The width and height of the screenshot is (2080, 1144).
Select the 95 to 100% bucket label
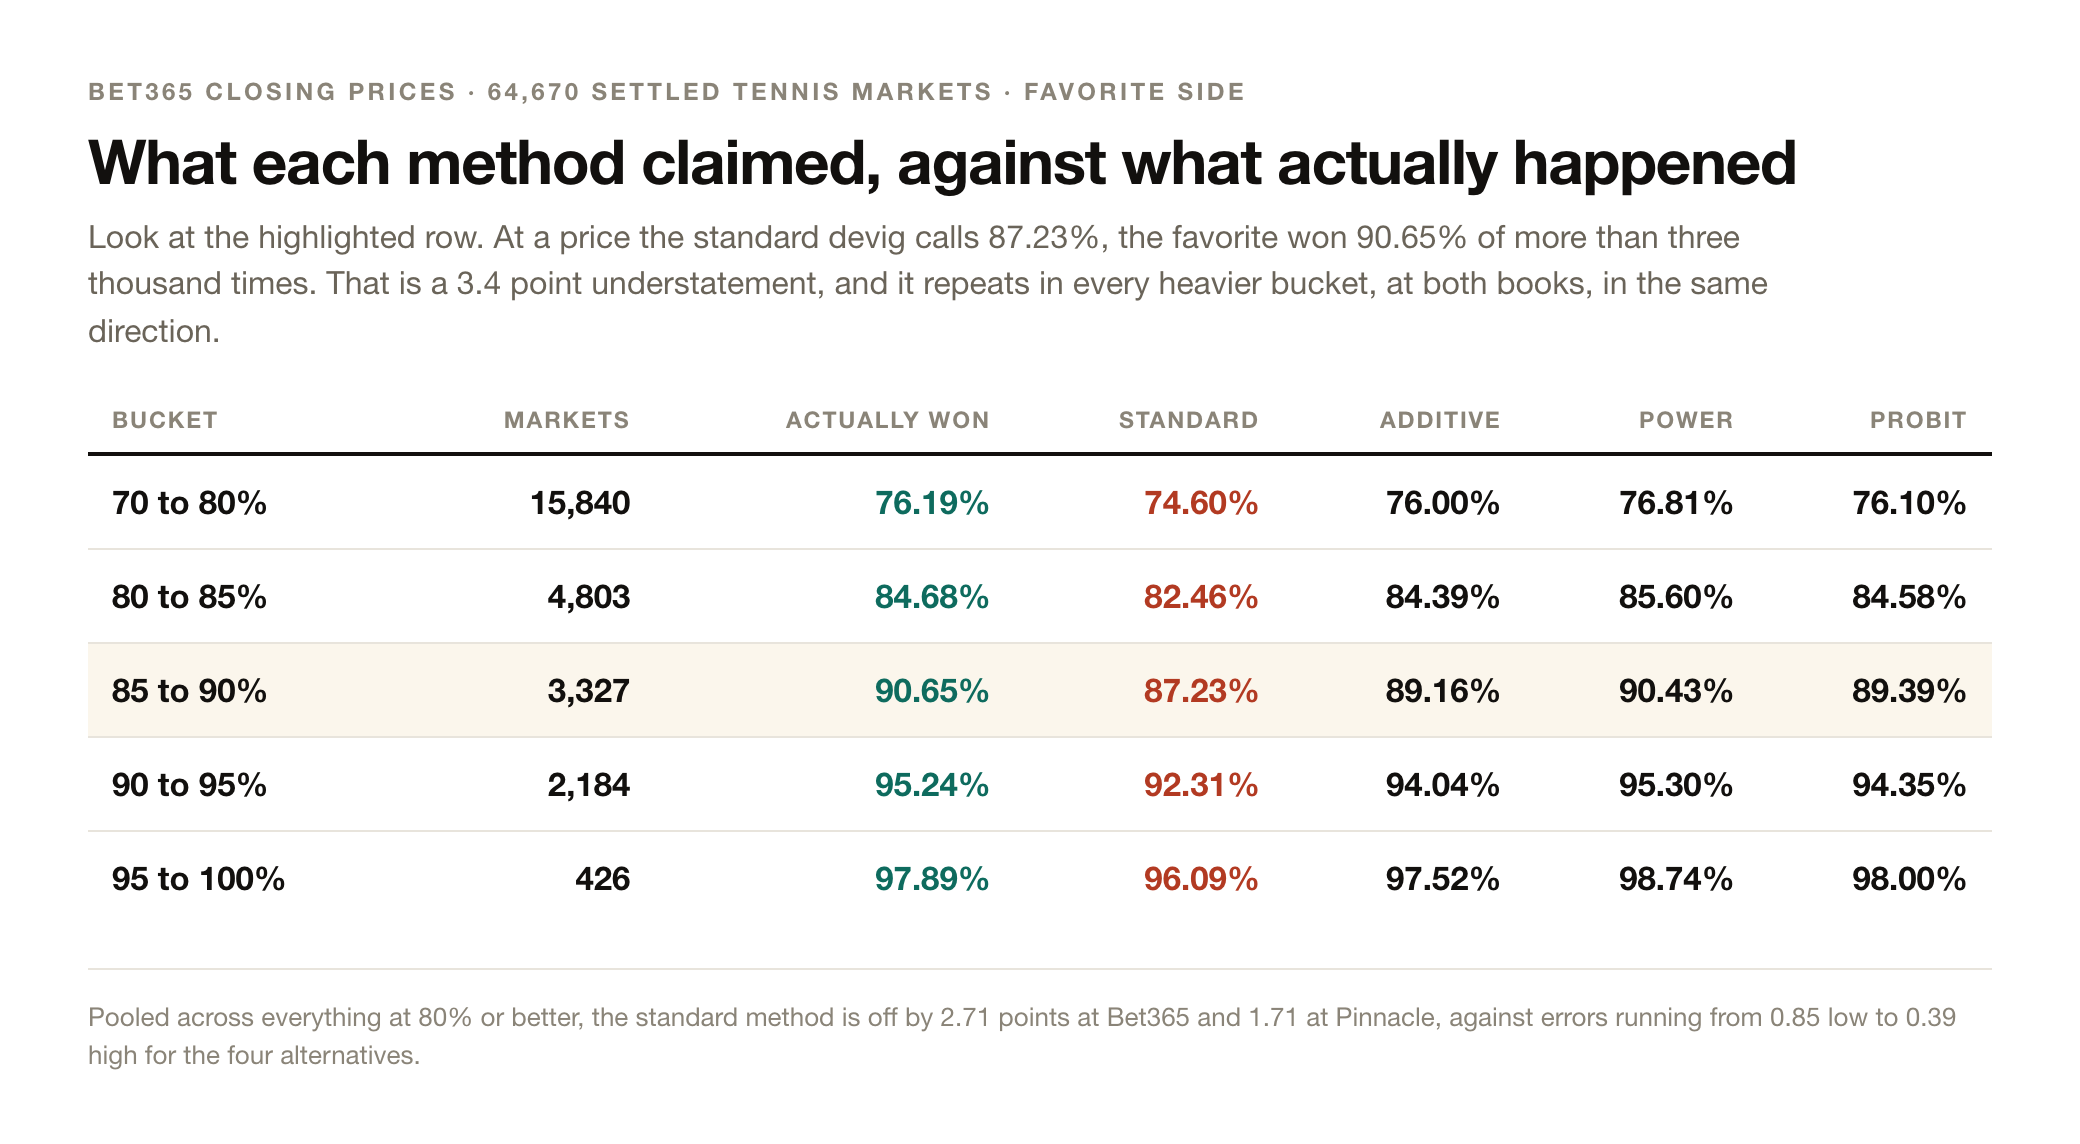(x=199, y=878)
